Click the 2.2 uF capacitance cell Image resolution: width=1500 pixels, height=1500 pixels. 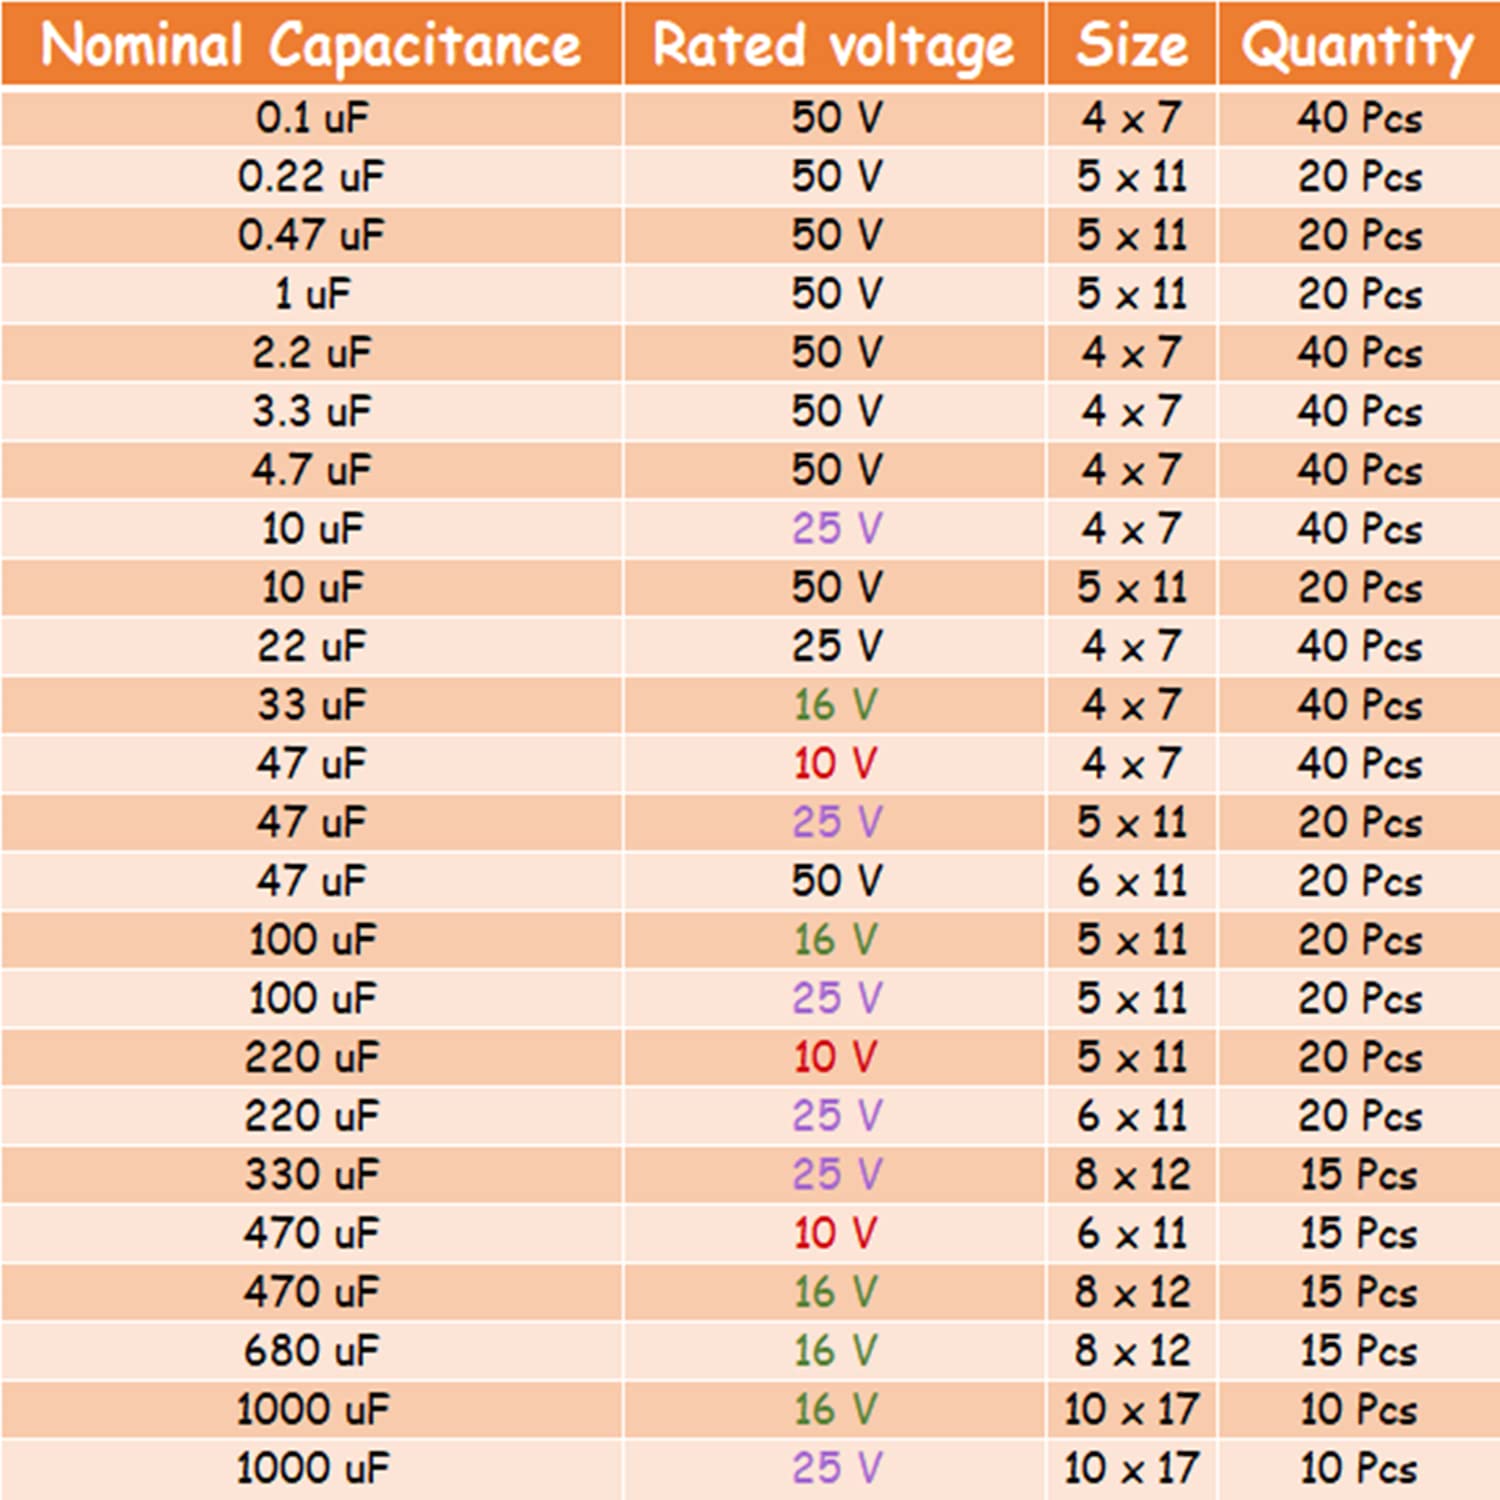coord(312,353)
